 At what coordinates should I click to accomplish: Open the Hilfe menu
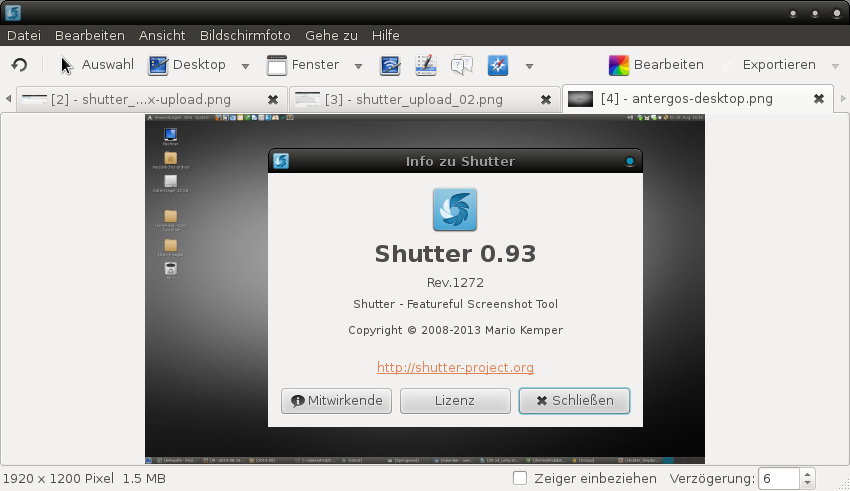(x=385, y=35)
